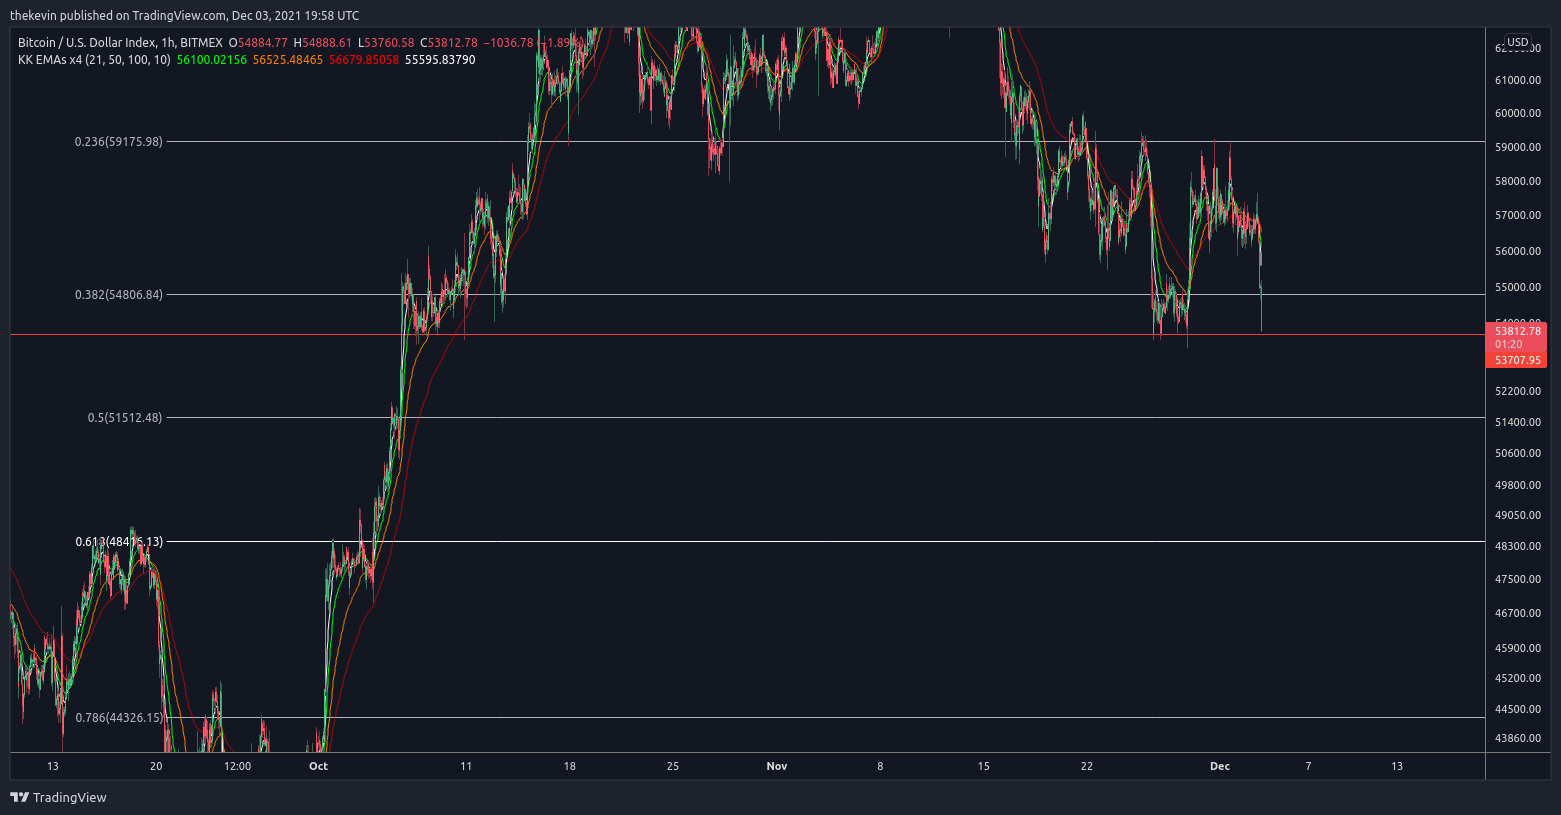This screenshot has width=1561, height=815.
Task: Select the 0.382(54806.84) Fibonacci label
Action: pos(119,295)
